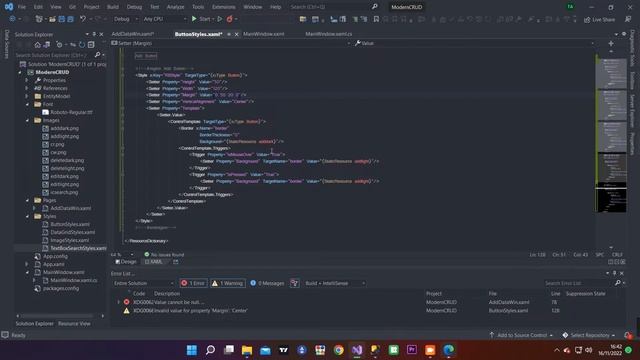This screenshot has width=640, height=360.
Task: Click the New Project toolbar icon
Action: [x=39, y=19]
